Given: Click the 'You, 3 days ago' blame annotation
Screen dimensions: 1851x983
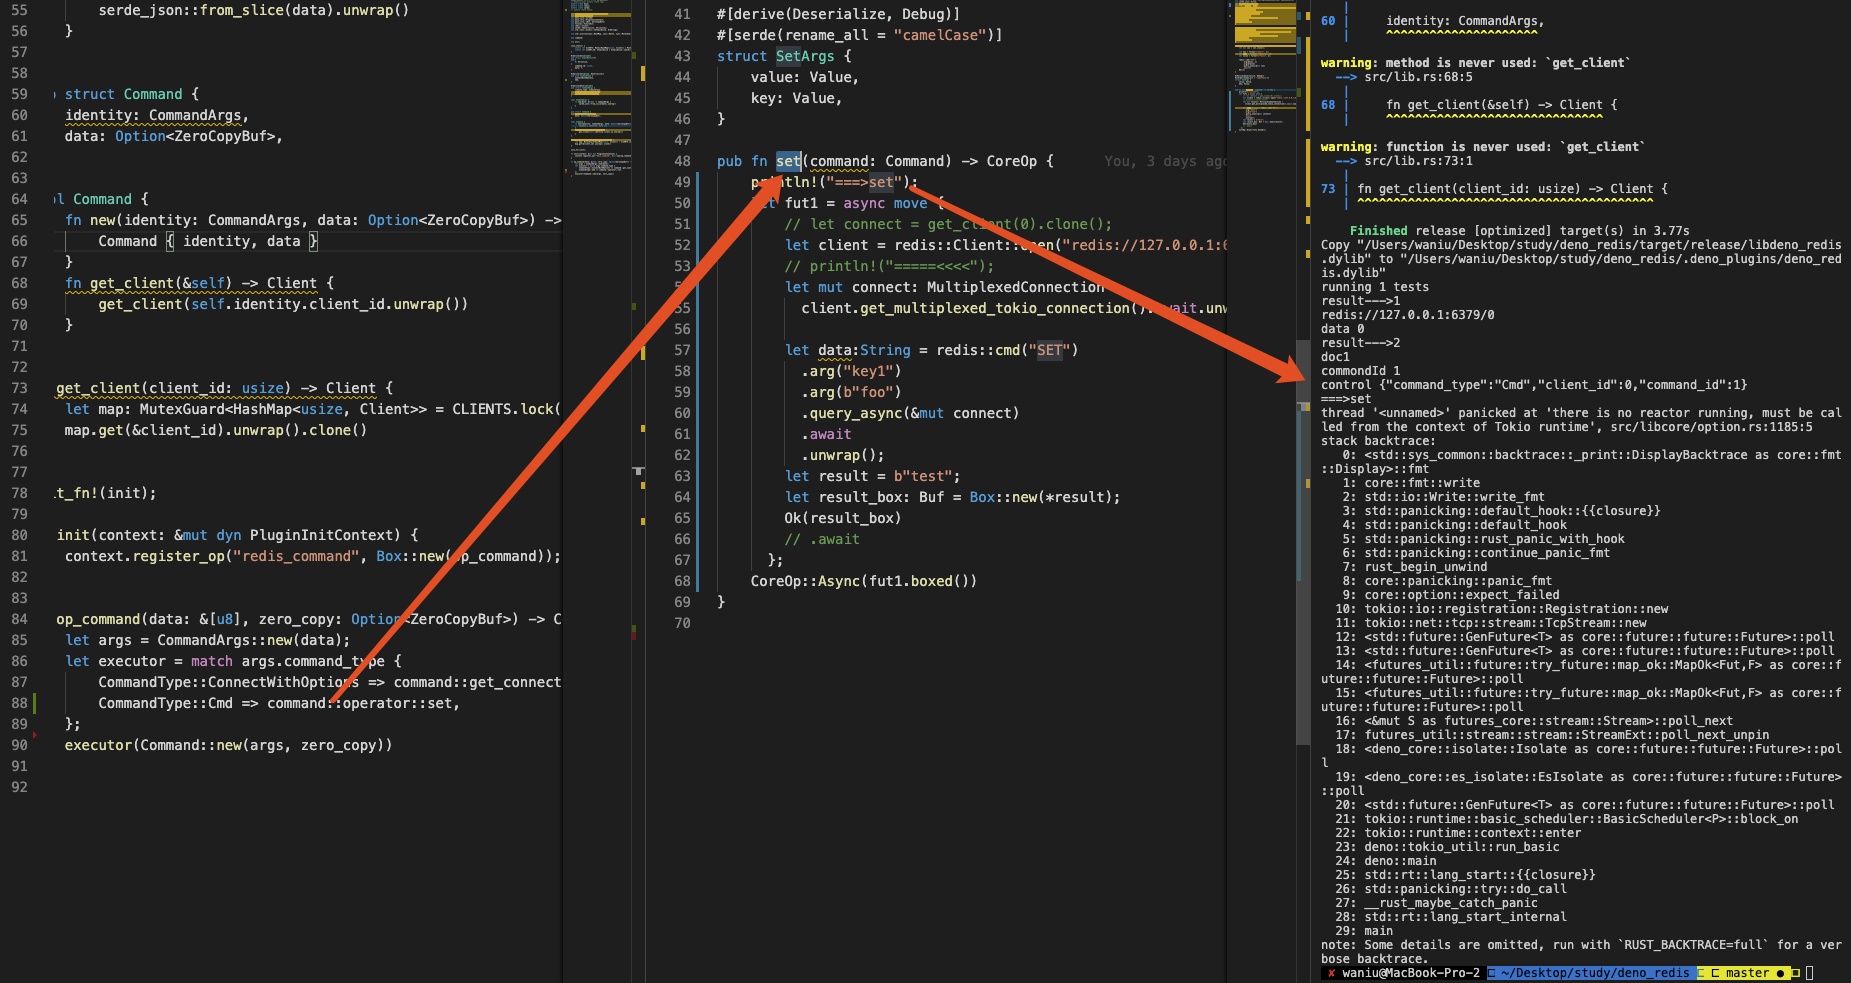Looking at the screenshot, I should point(1165,161).
